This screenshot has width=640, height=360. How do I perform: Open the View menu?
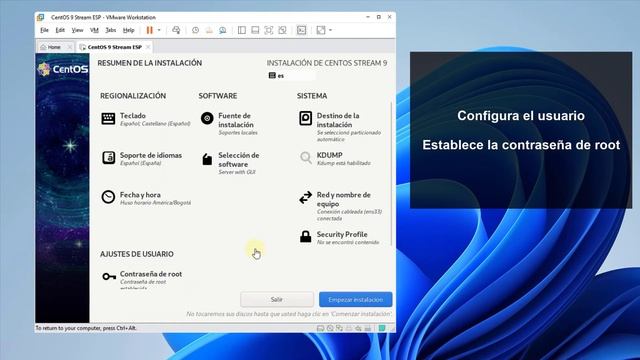[77, 30]
